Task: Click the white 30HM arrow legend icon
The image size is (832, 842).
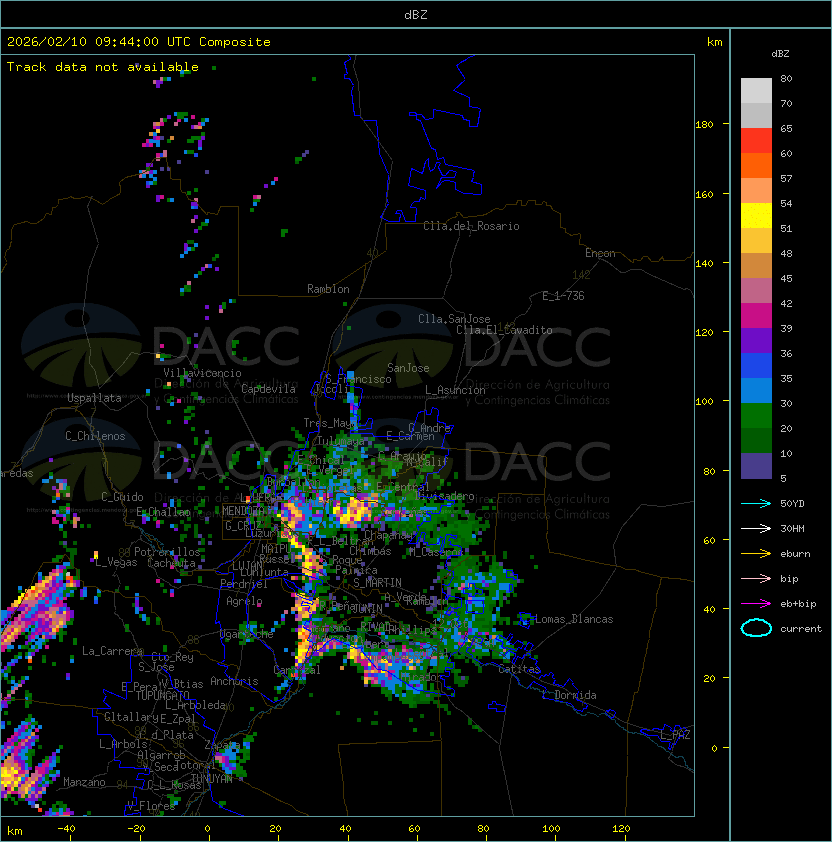Action: click(756, 528)
